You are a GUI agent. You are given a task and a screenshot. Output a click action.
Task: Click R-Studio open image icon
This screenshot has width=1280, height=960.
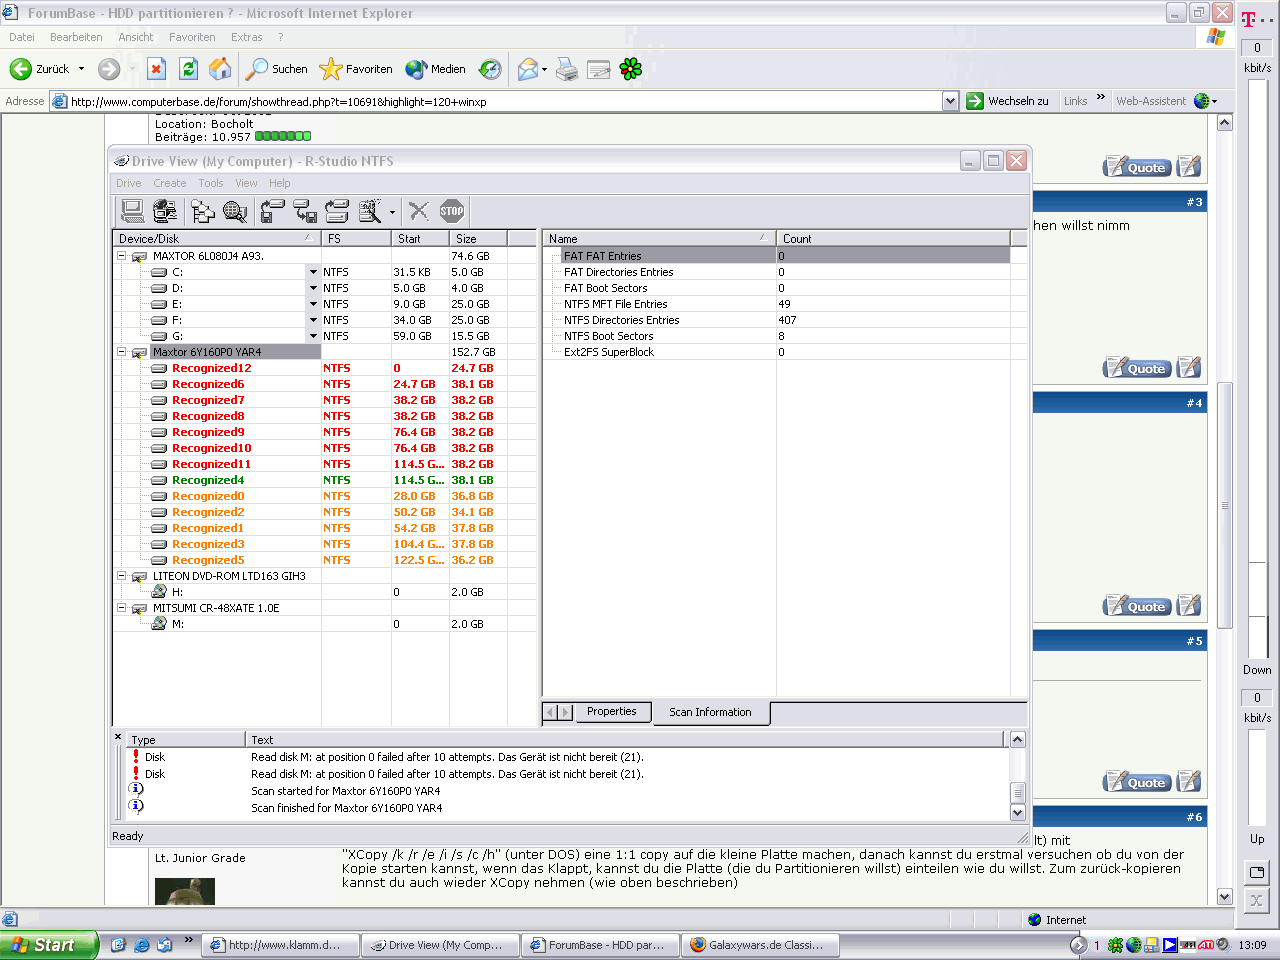(x=305, y=211)
